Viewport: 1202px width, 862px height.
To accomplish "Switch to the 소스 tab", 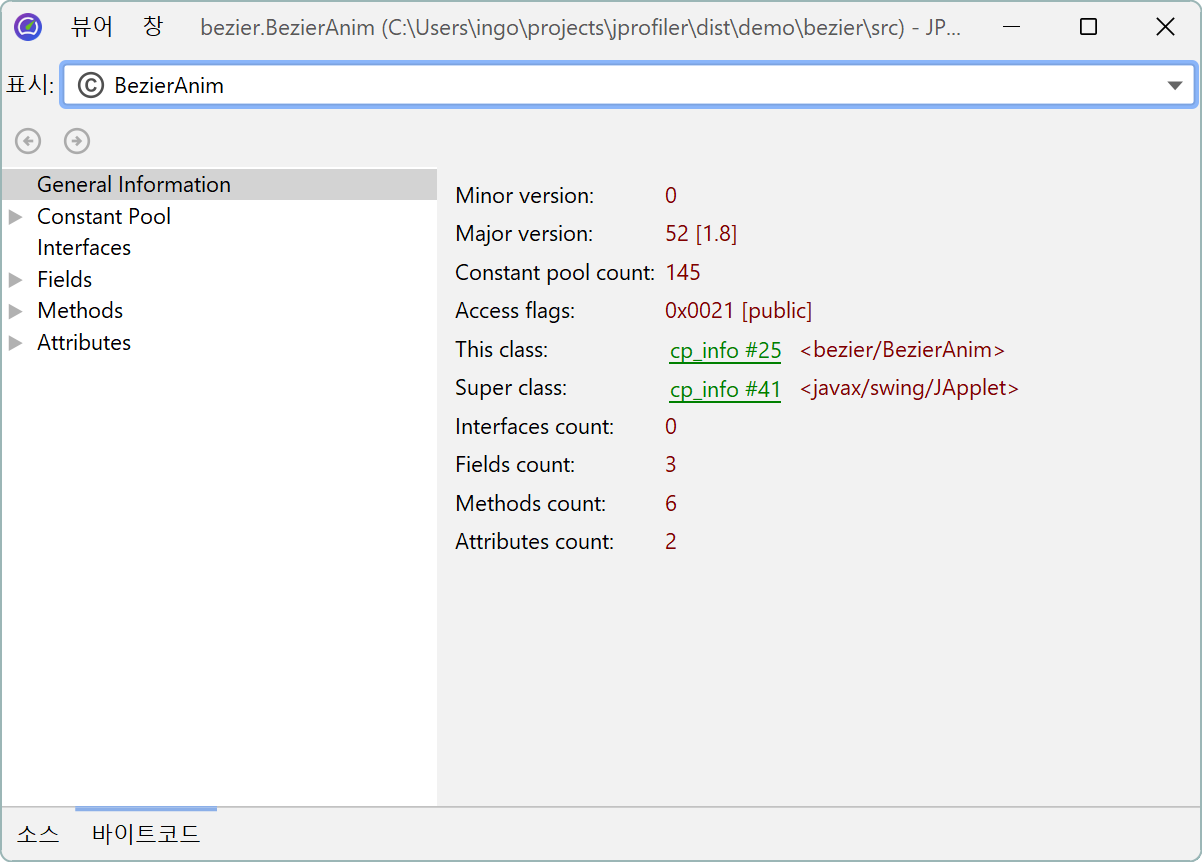I will [x=38, y=834].
